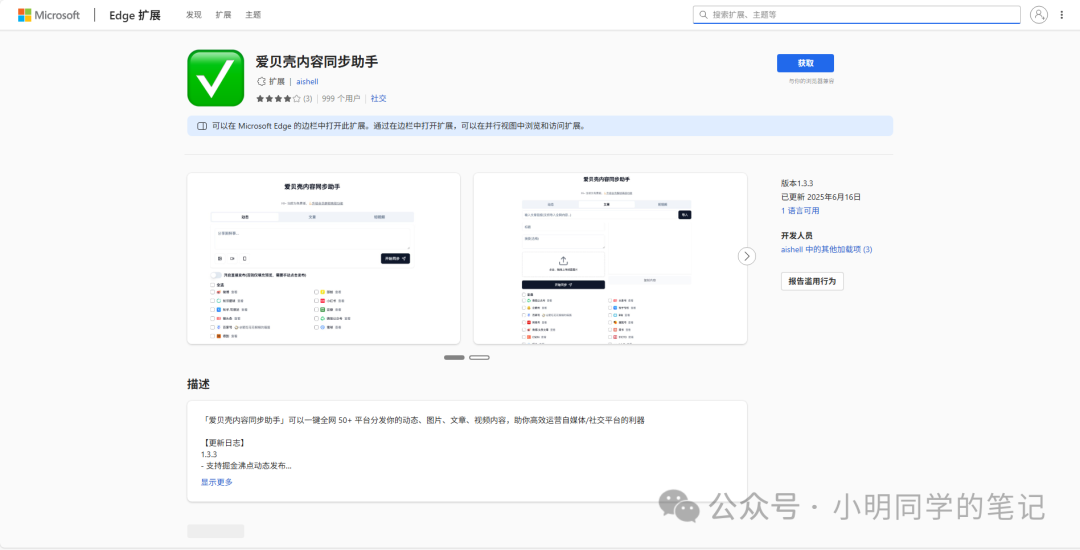Click the 999 个用户 text
Image resolution: width=1080 pixels, height=550 pixels.
pyautogui.click(x=341, y=98)
